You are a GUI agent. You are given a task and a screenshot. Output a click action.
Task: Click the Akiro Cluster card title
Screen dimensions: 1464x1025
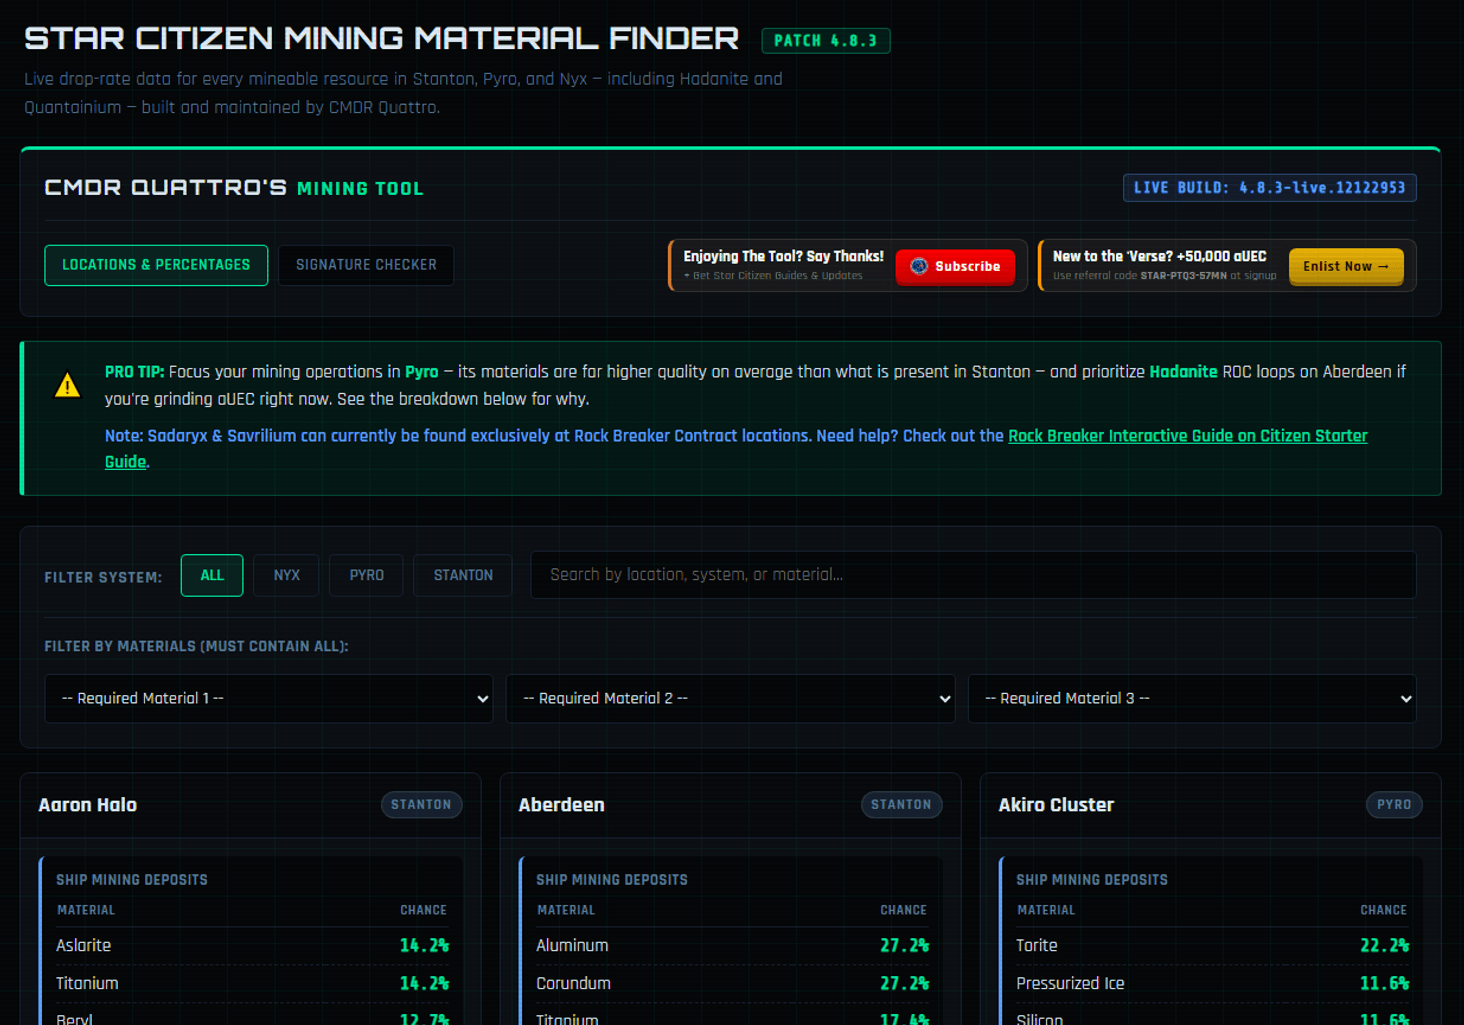coord(1056,805)
